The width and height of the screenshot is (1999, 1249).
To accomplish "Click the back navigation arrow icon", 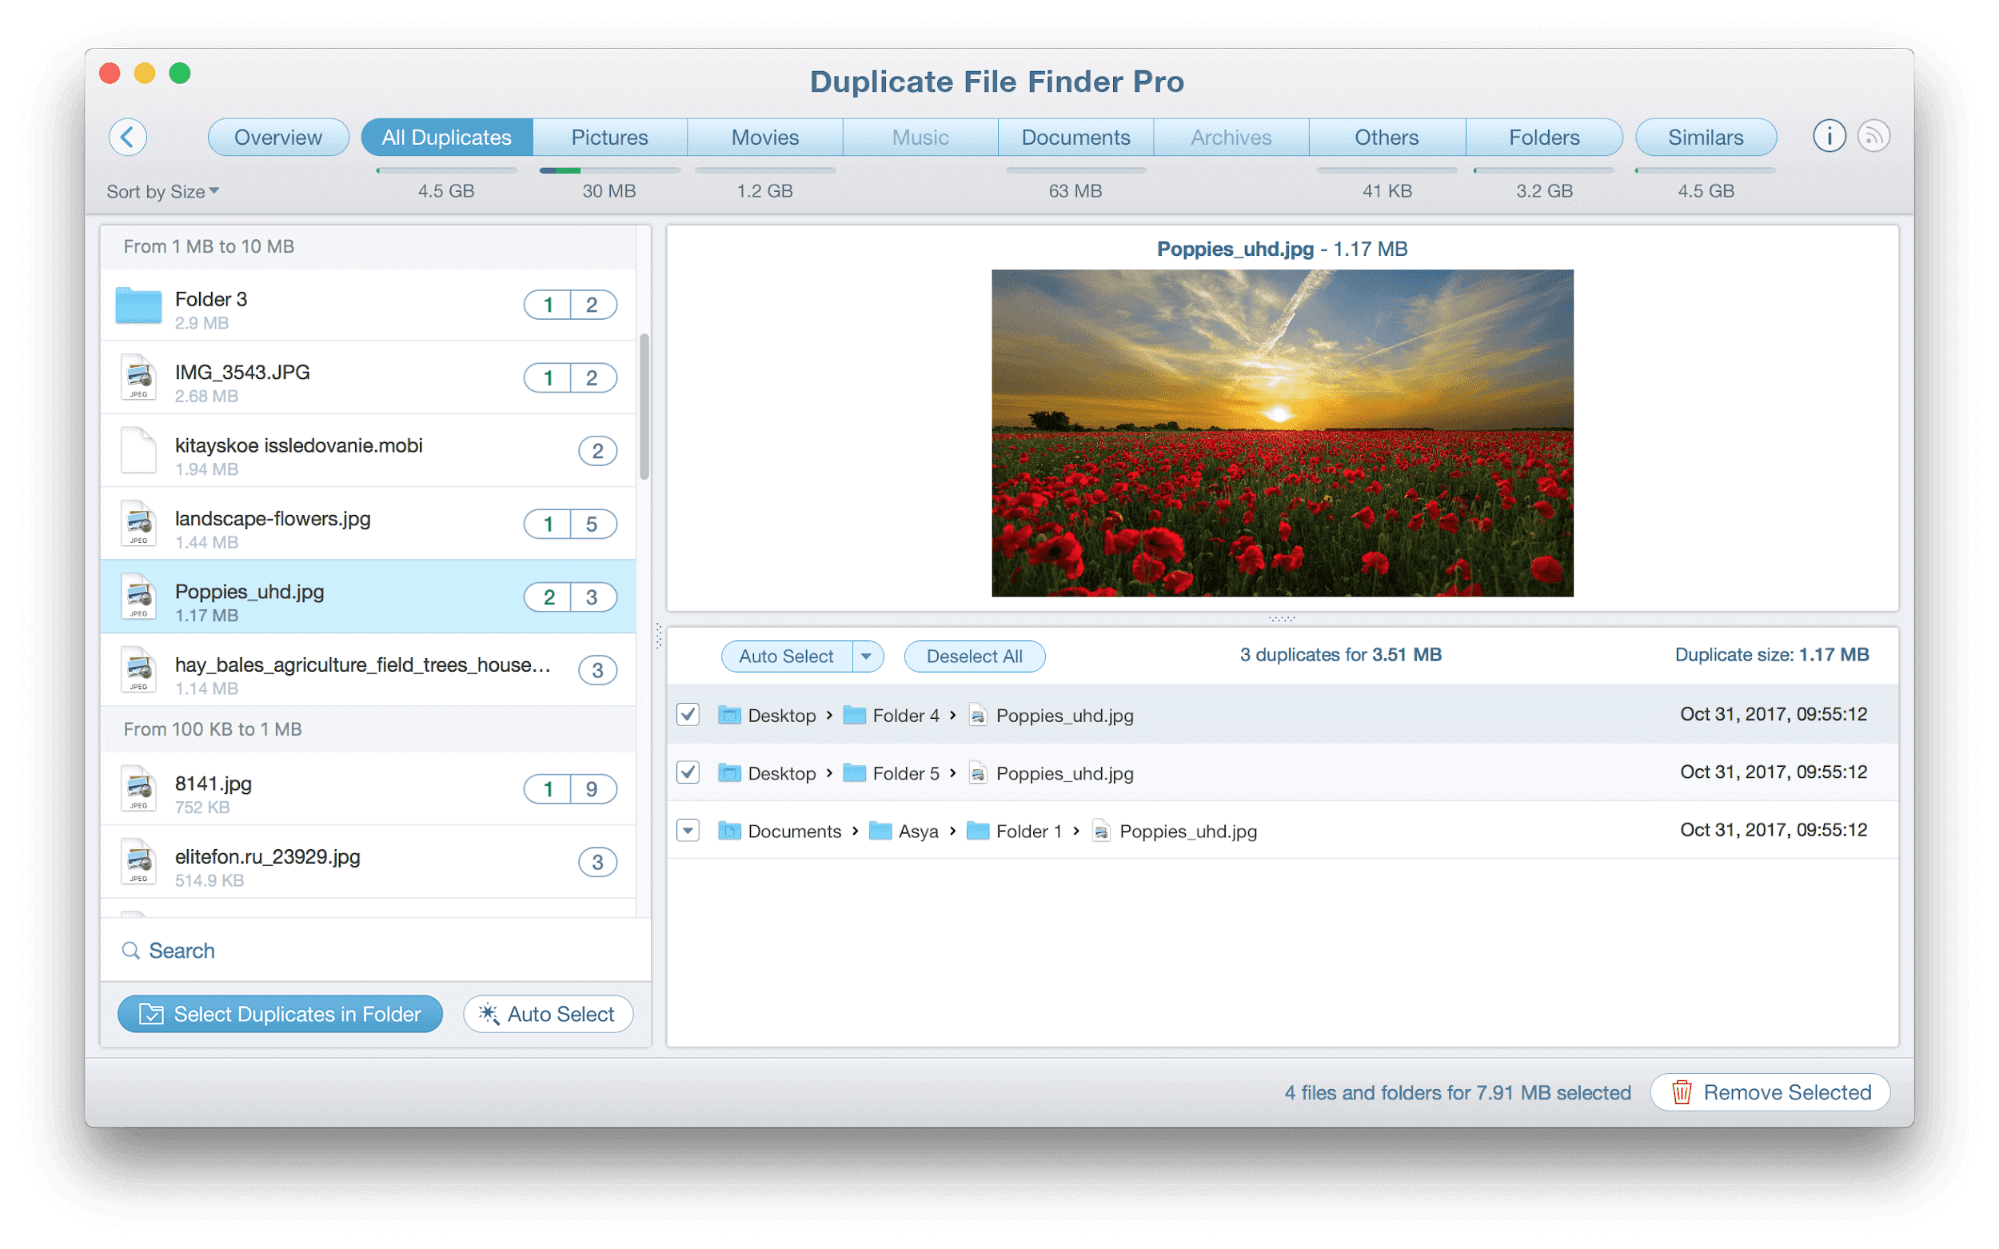I will tap(132, 135).
